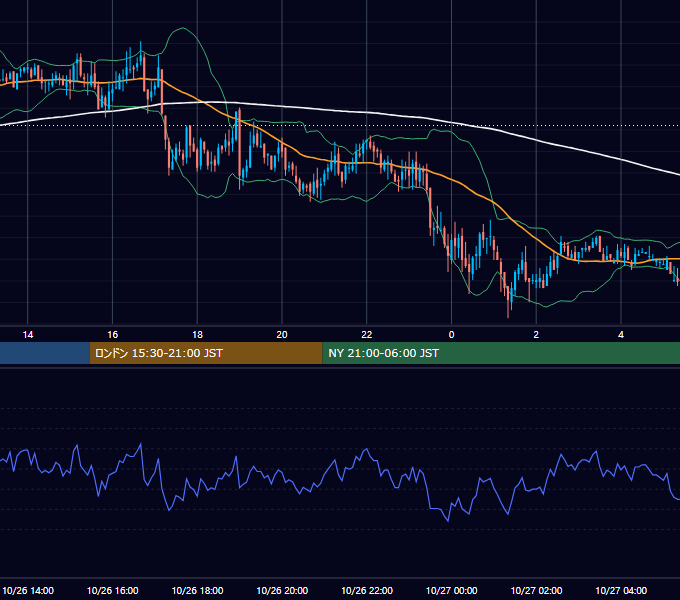Viewport: 680px width, 600px height.
Task: Click the 20 hour axis label
Action: tap(282, 335)
